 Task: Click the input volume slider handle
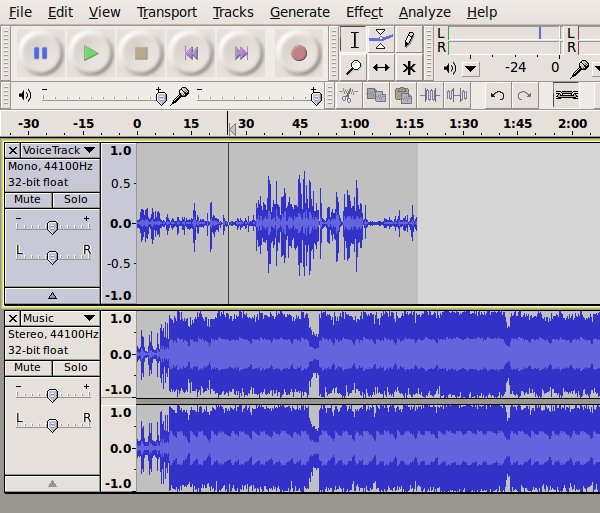point(316,98)
